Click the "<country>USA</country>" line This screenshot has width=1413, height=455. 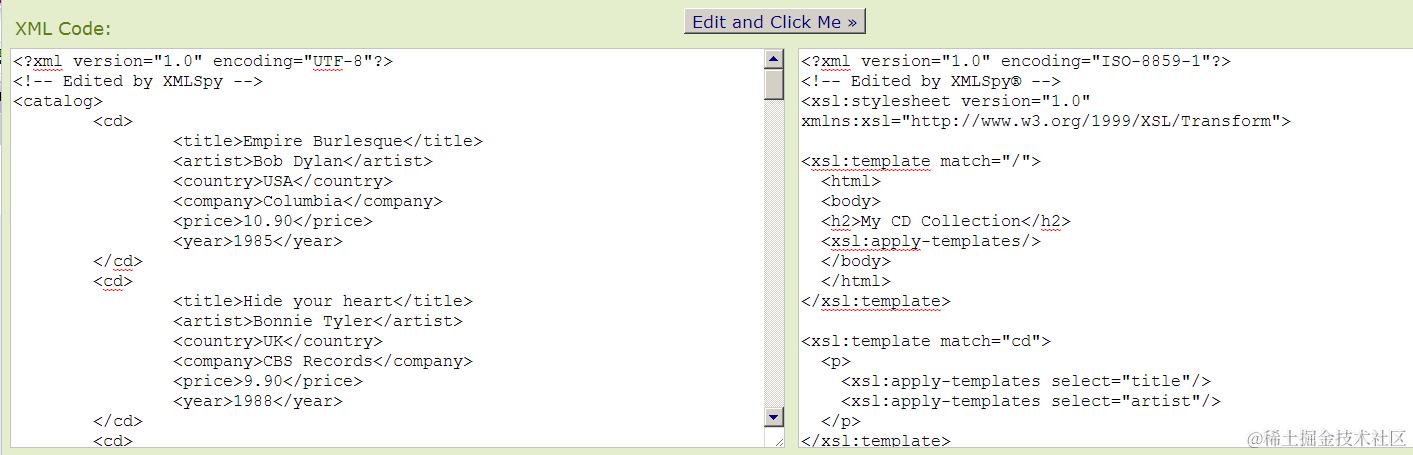coord(282,181)
